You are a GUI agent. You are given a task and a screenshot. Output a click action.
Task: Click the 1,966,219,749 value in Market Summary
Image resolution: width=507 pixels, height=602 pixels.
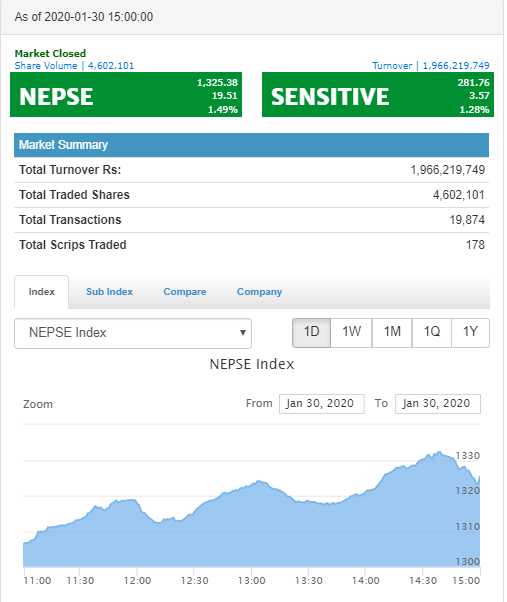coord(448,170)
